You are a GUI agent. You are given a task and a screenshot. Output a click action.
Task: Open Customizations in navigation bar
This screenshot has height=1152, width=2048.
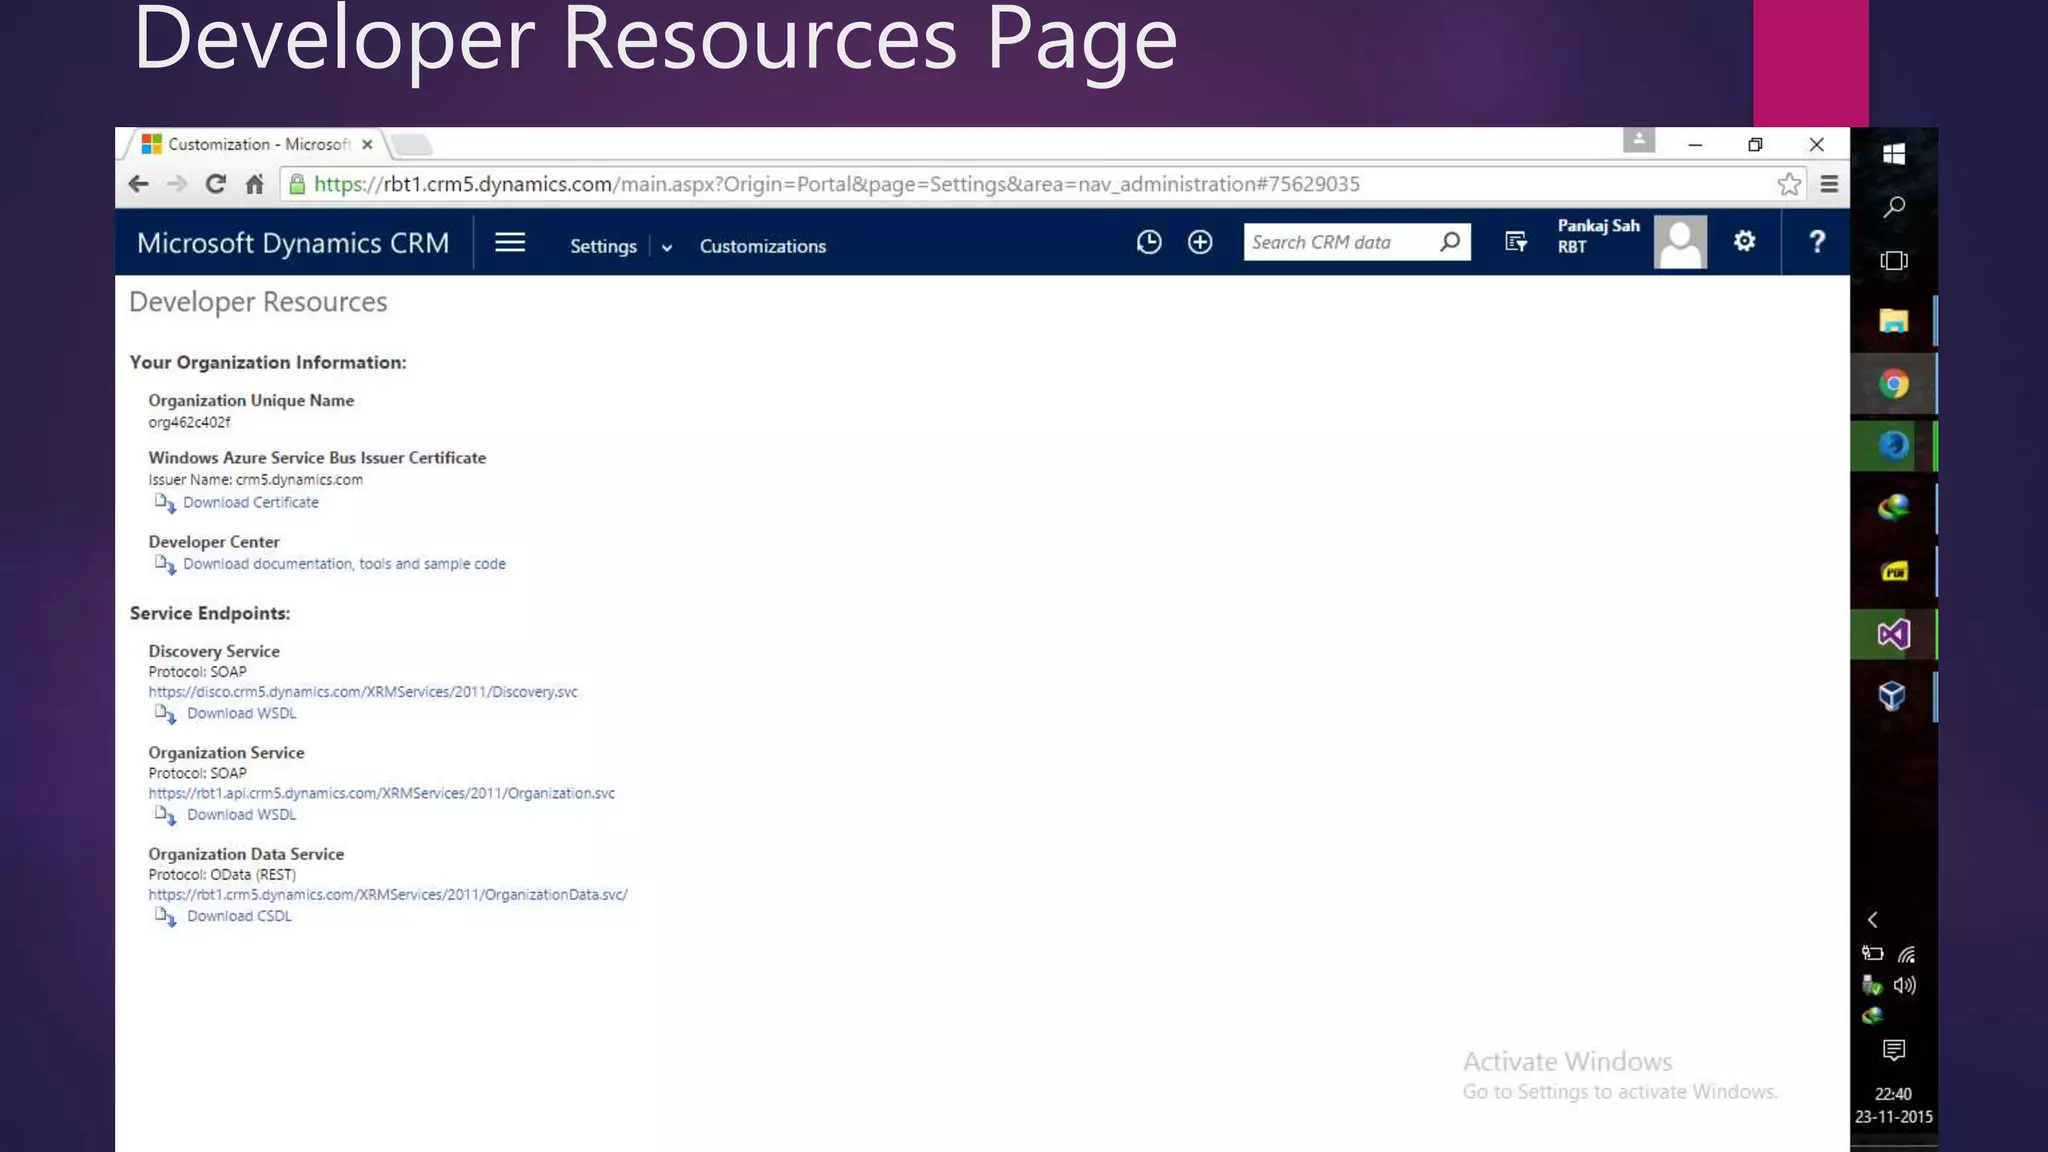tap(762, 246)
